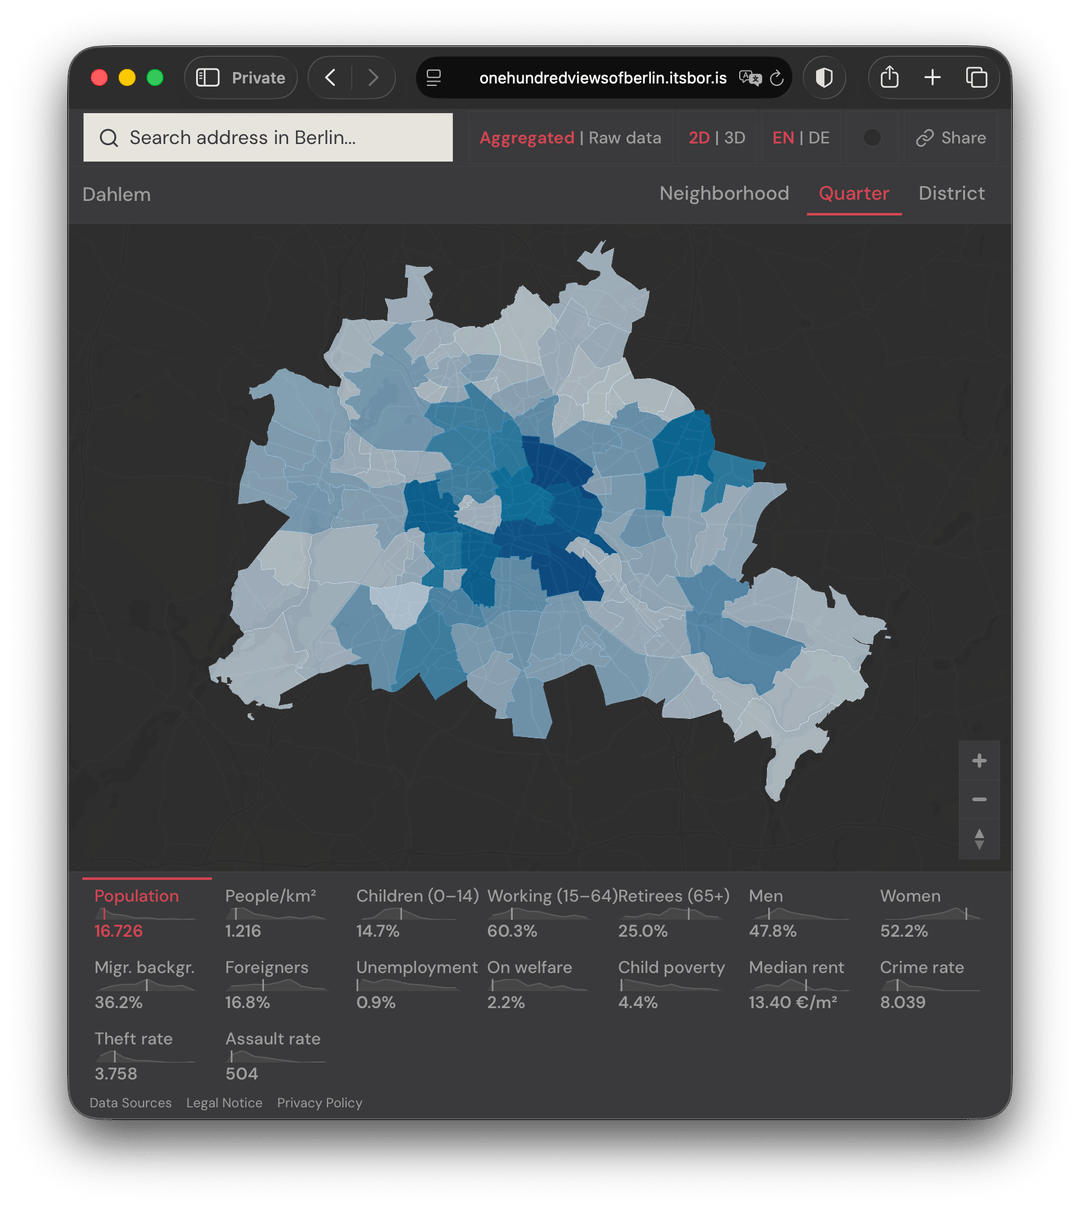Click the Median rent histogram slider
Image resolution: width=1080 pixels, height=1209 pixels.
798,986
